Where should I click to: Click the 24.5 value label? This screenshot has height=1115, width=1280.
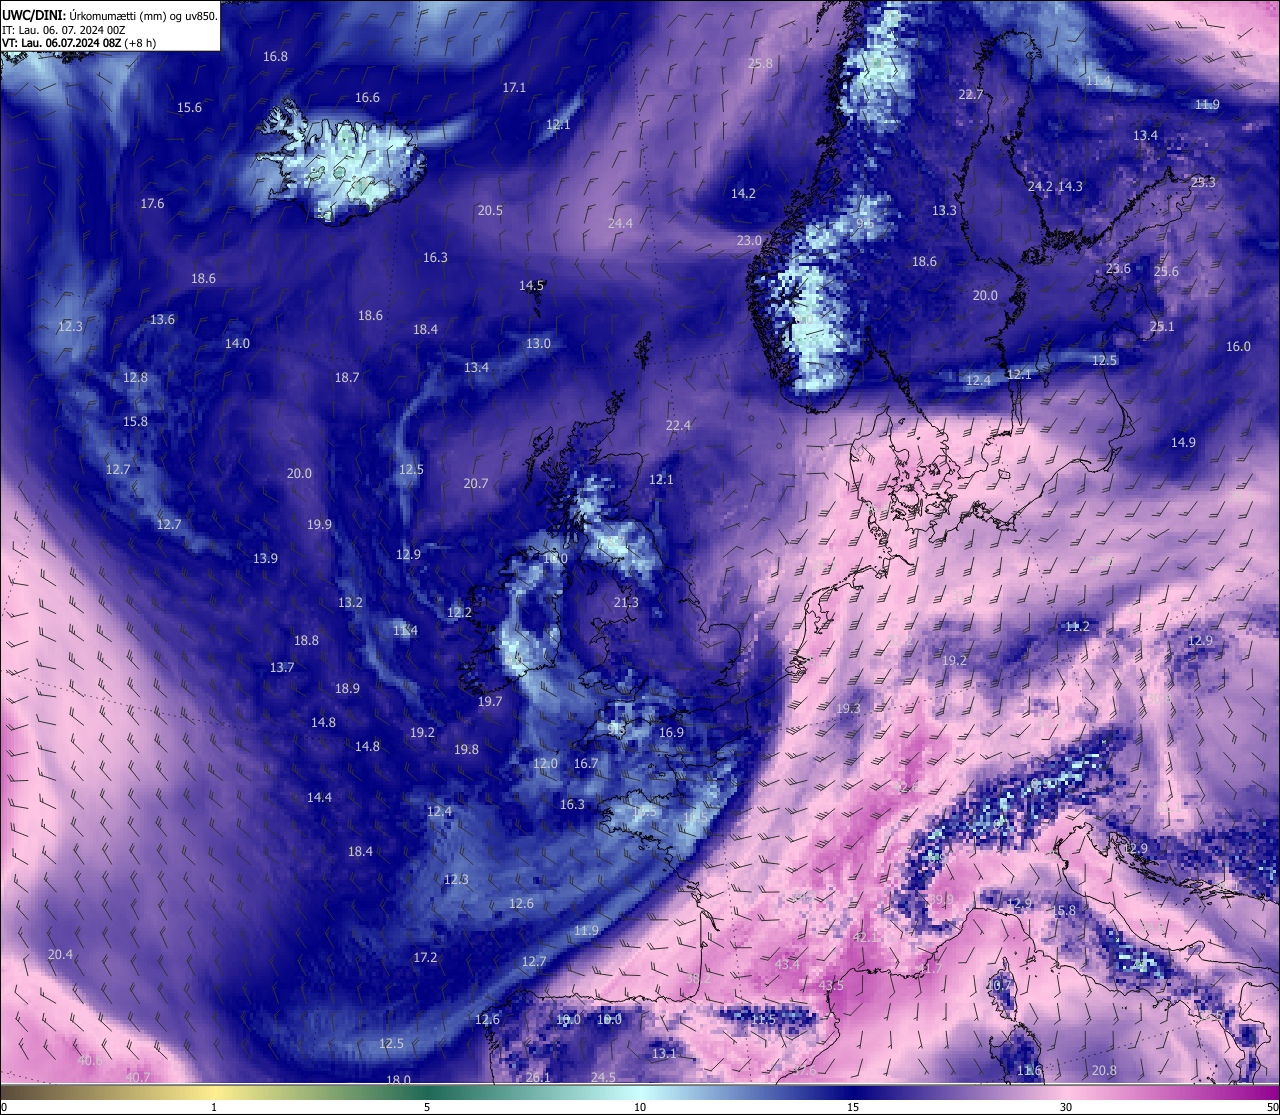click(603, 1078)
